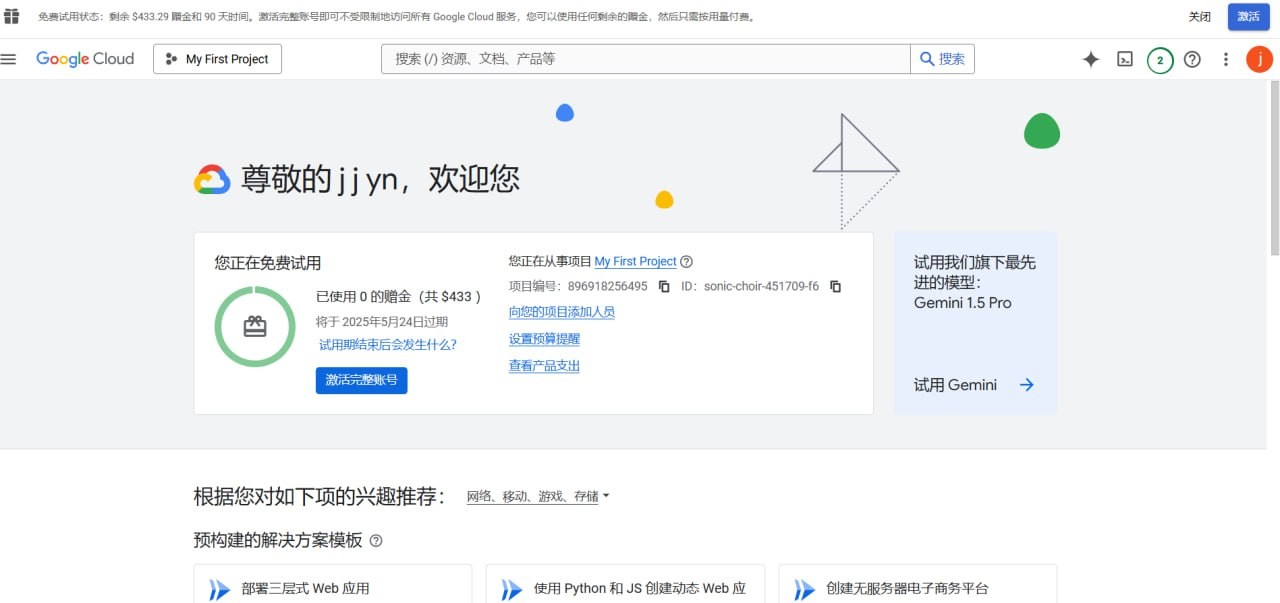
Task: Click the Gemini 1.5 Pro promo card
Action: click(975, 323)
